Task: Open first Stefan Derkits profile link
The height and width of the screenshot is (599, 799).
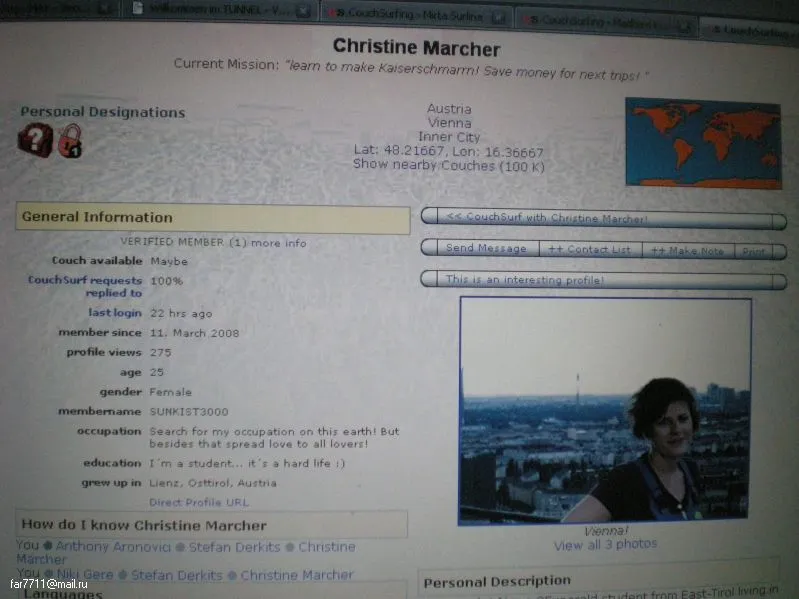Action: pos(234,547)
